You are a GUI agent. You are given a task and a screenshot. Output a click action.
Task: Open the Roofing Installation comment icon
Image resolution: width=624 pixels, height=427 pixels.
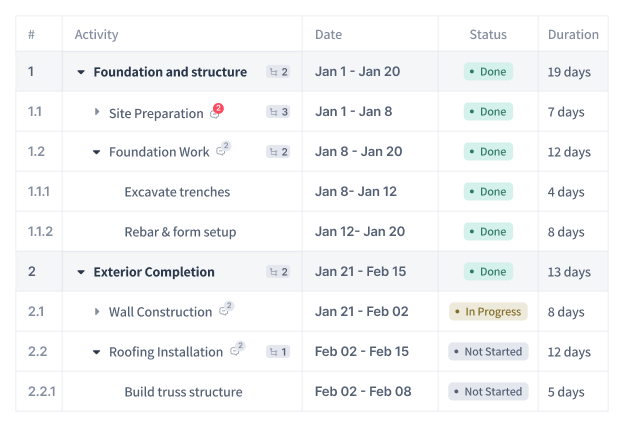pos(238,349)
